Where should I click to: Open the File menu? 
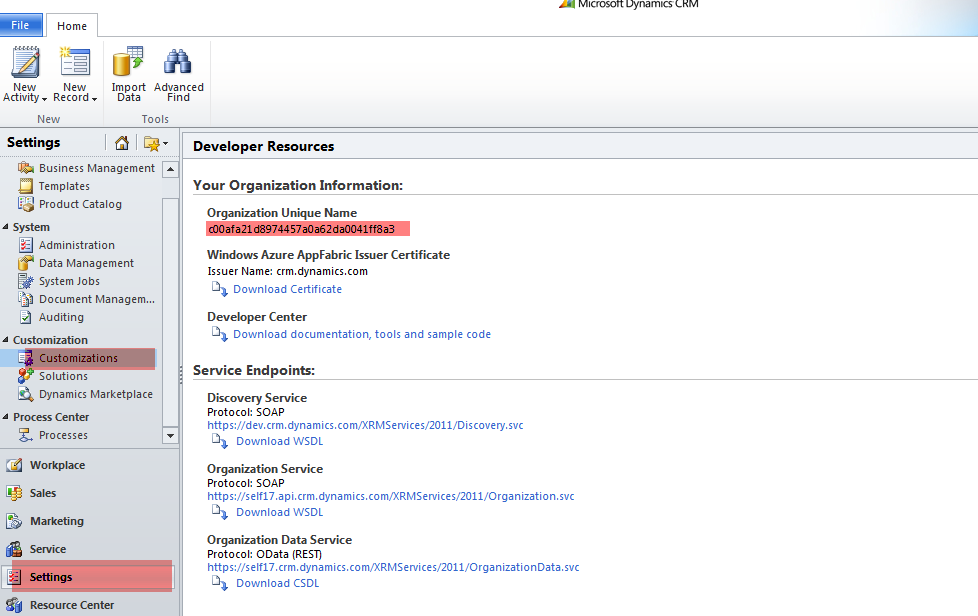click(x=21, y=25)
